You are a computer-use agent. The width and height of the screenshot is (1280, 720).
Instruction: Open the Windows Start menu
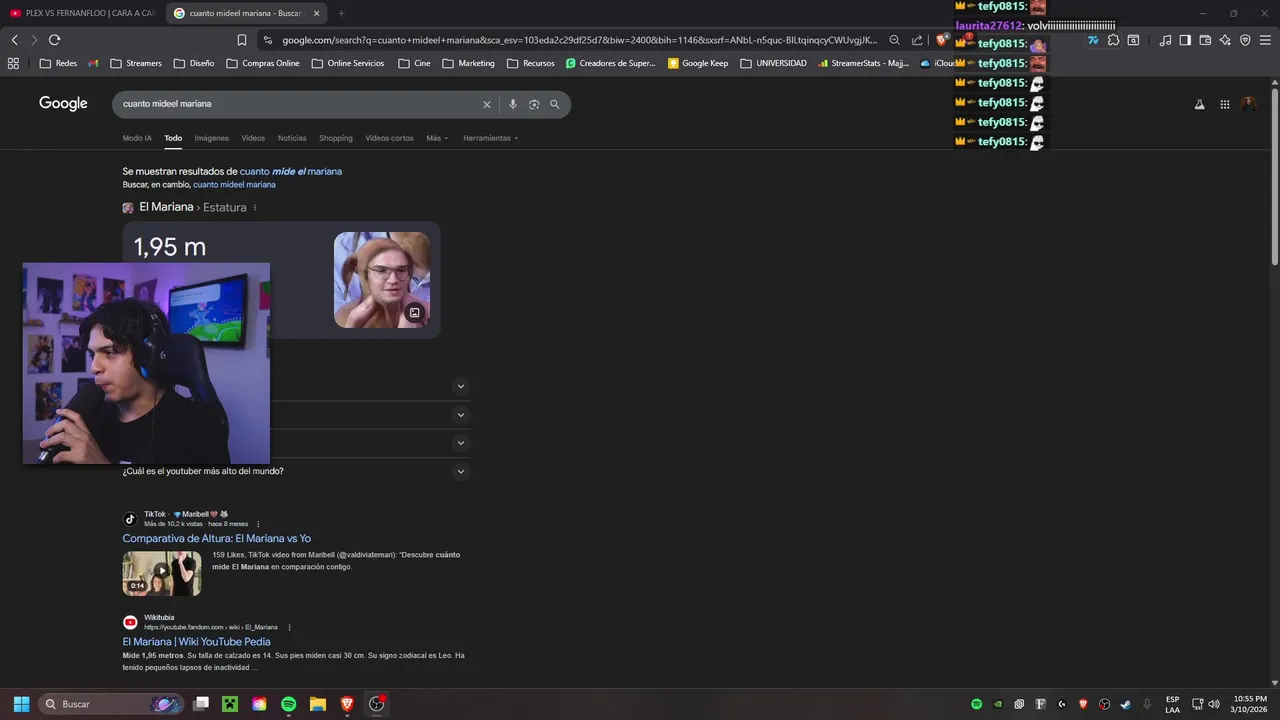pyautogui.click(x=21, y=704)
